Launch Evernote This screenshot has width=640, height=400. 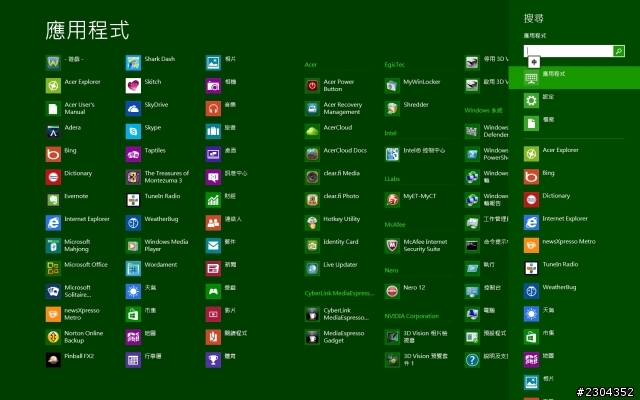(x=67, y=200)
